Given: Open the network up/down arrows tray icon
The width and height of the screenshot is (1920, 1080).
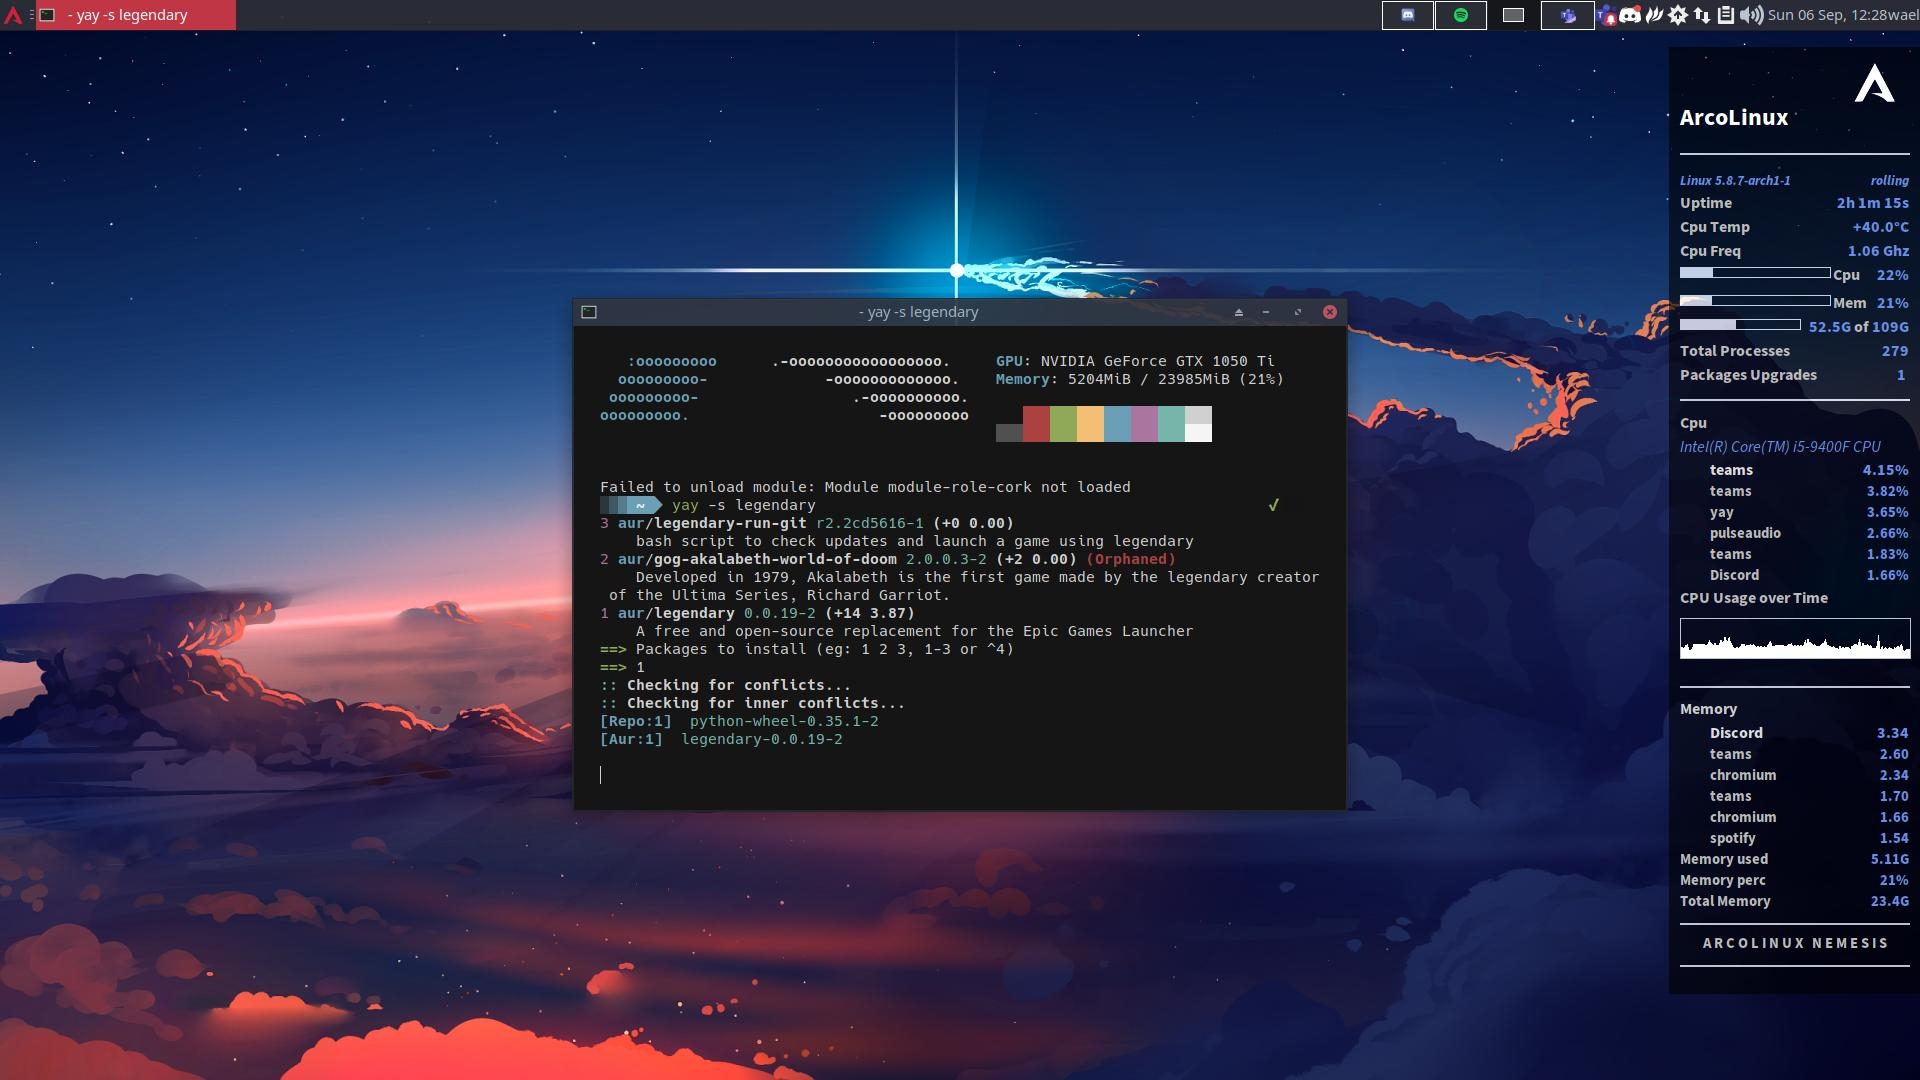Looking at the screenshot, I should coord(1702,15).
